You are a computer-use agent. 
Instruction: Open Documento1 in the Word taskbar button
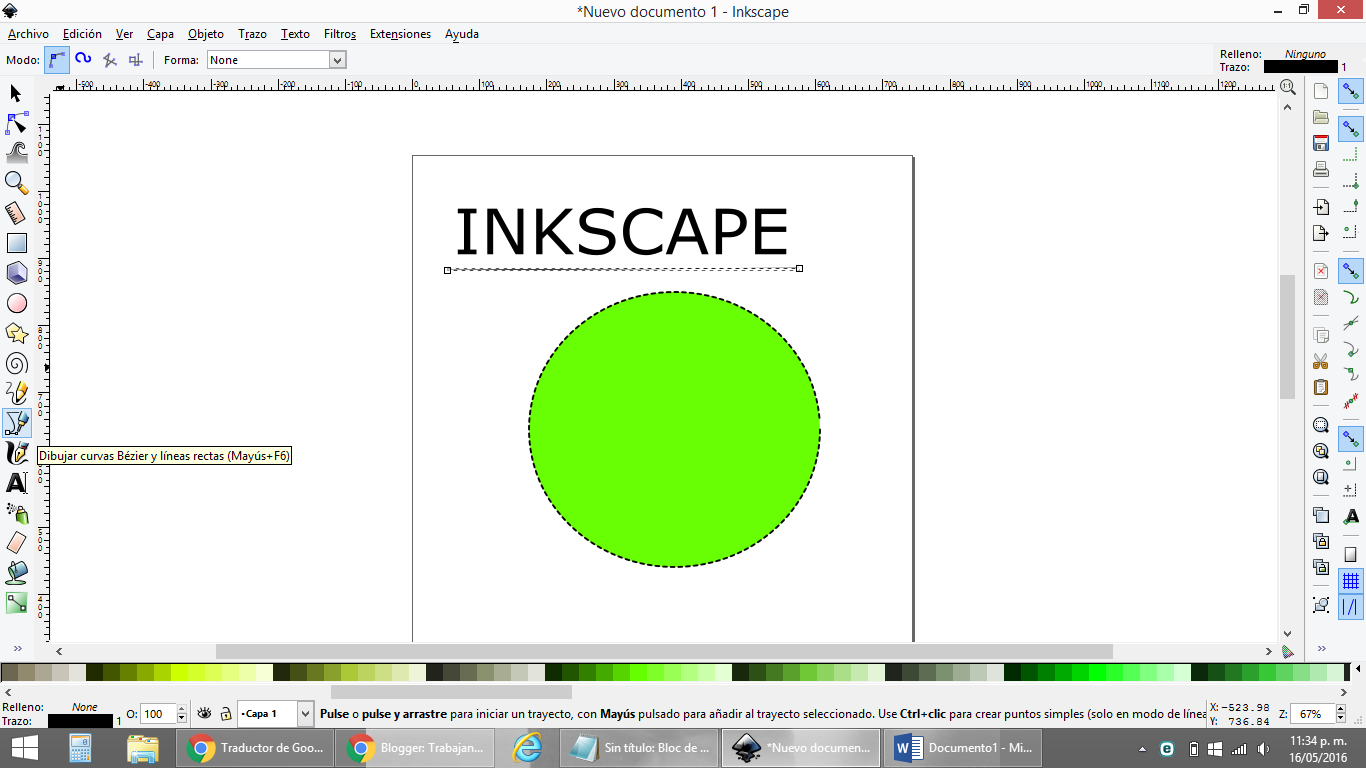point(962,747)
